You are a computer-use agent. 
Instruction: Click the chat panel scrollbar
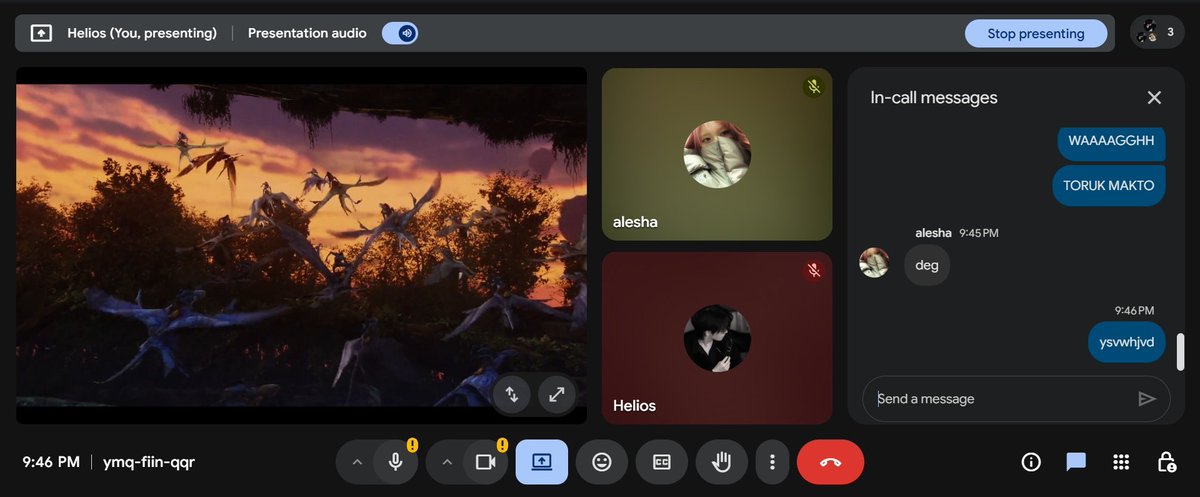click(x=1180, y=352)
